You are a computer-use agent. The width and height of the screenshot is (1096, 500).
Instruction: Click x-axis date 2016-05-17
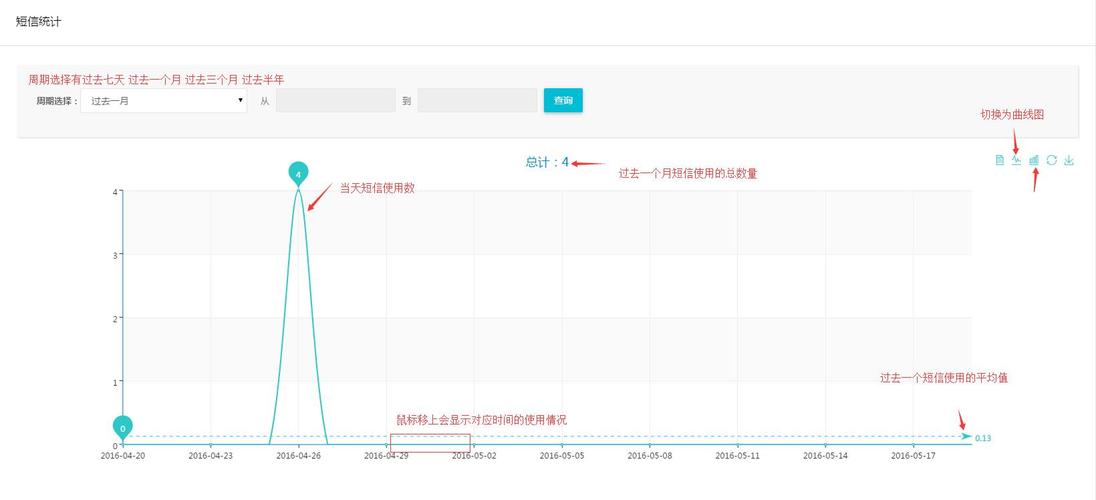click(913, 455)
